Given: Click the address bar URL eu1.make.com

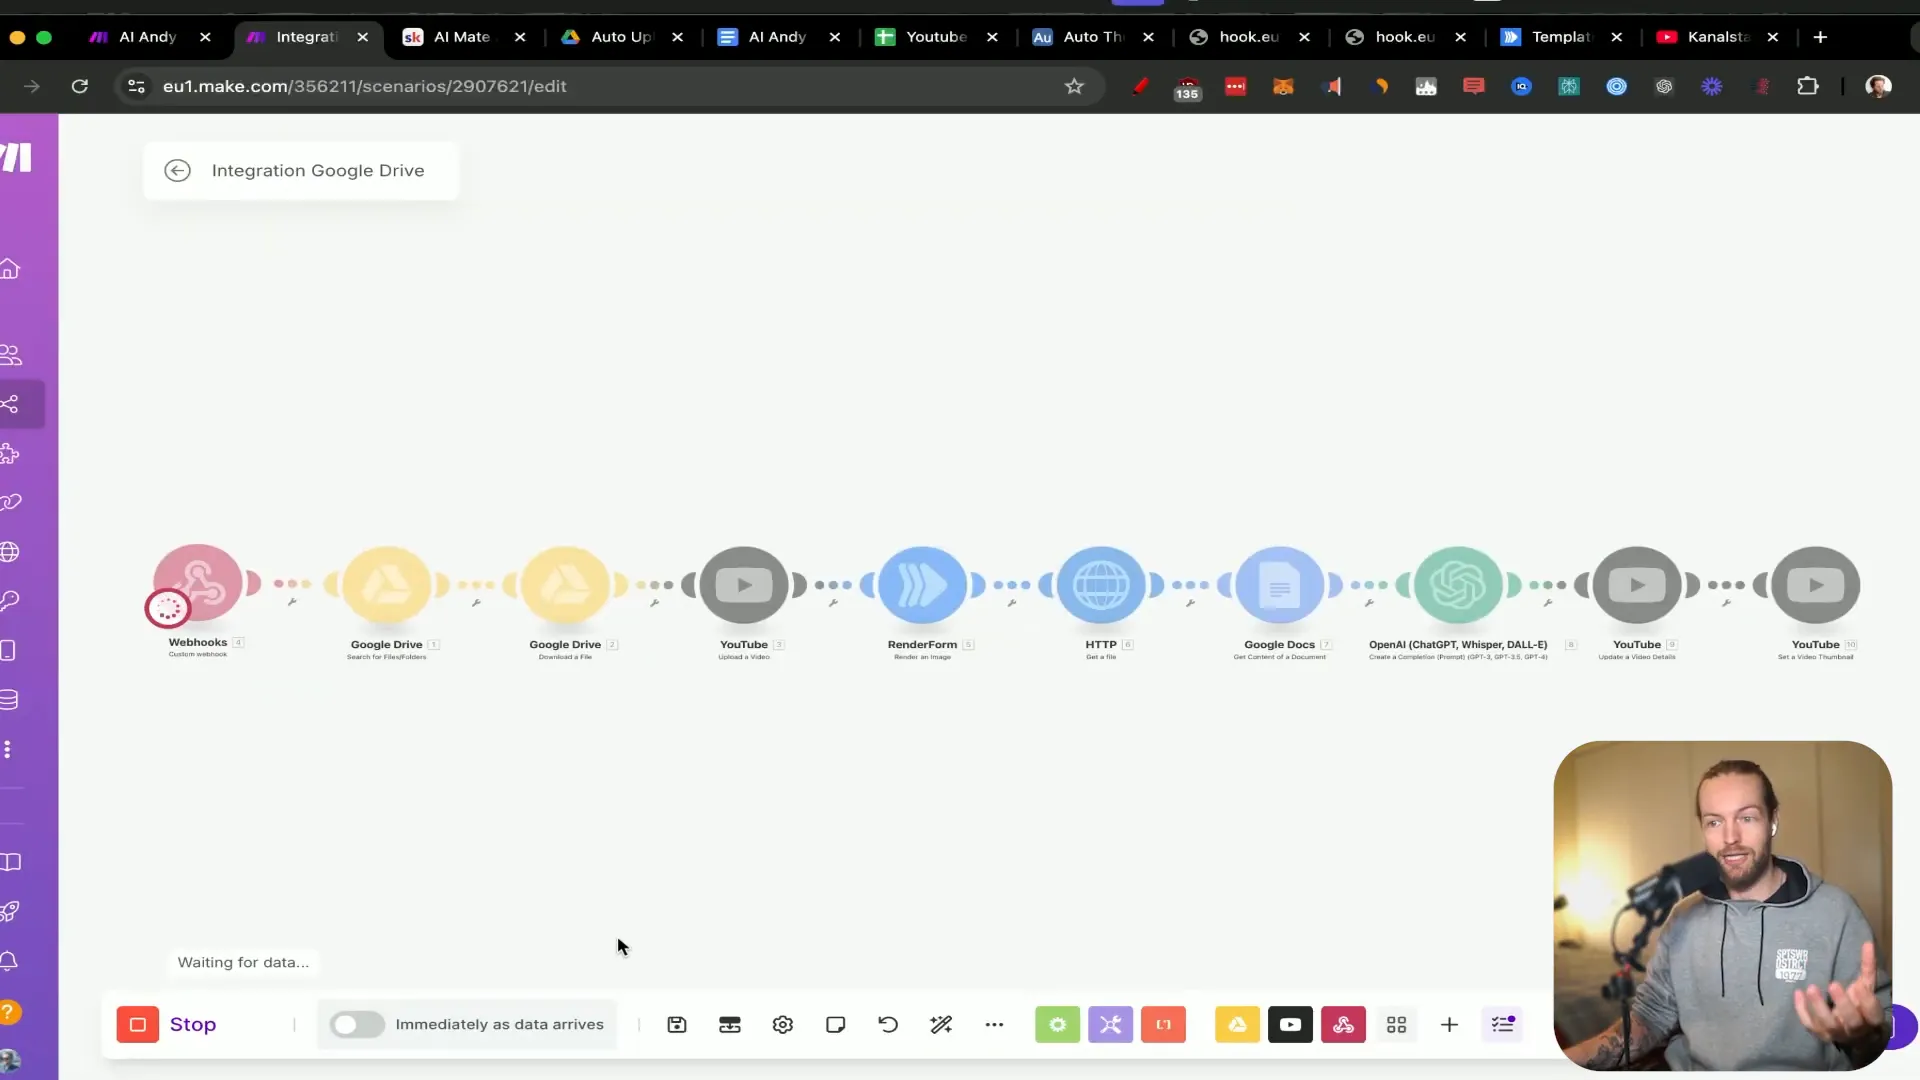Looking at the screenshot, I should pos(364,86).
